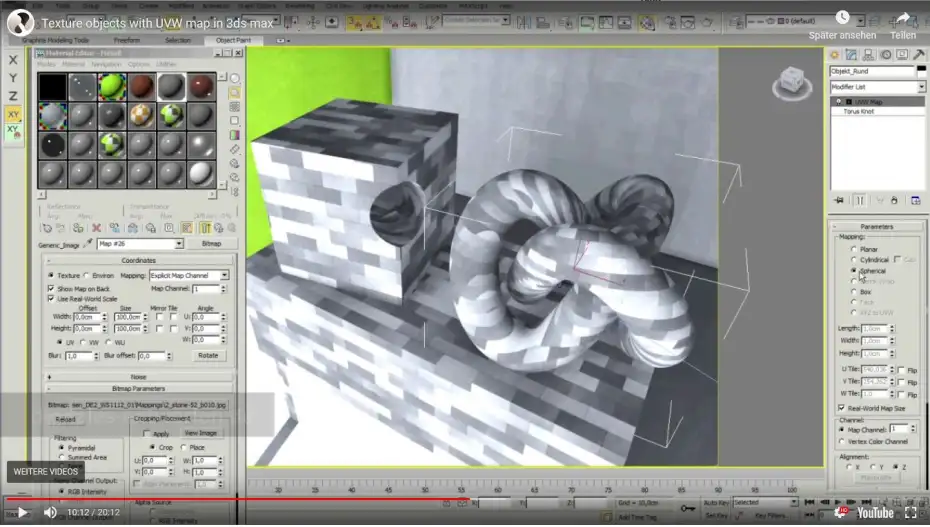Play the YouTube video

coord(23,513)
